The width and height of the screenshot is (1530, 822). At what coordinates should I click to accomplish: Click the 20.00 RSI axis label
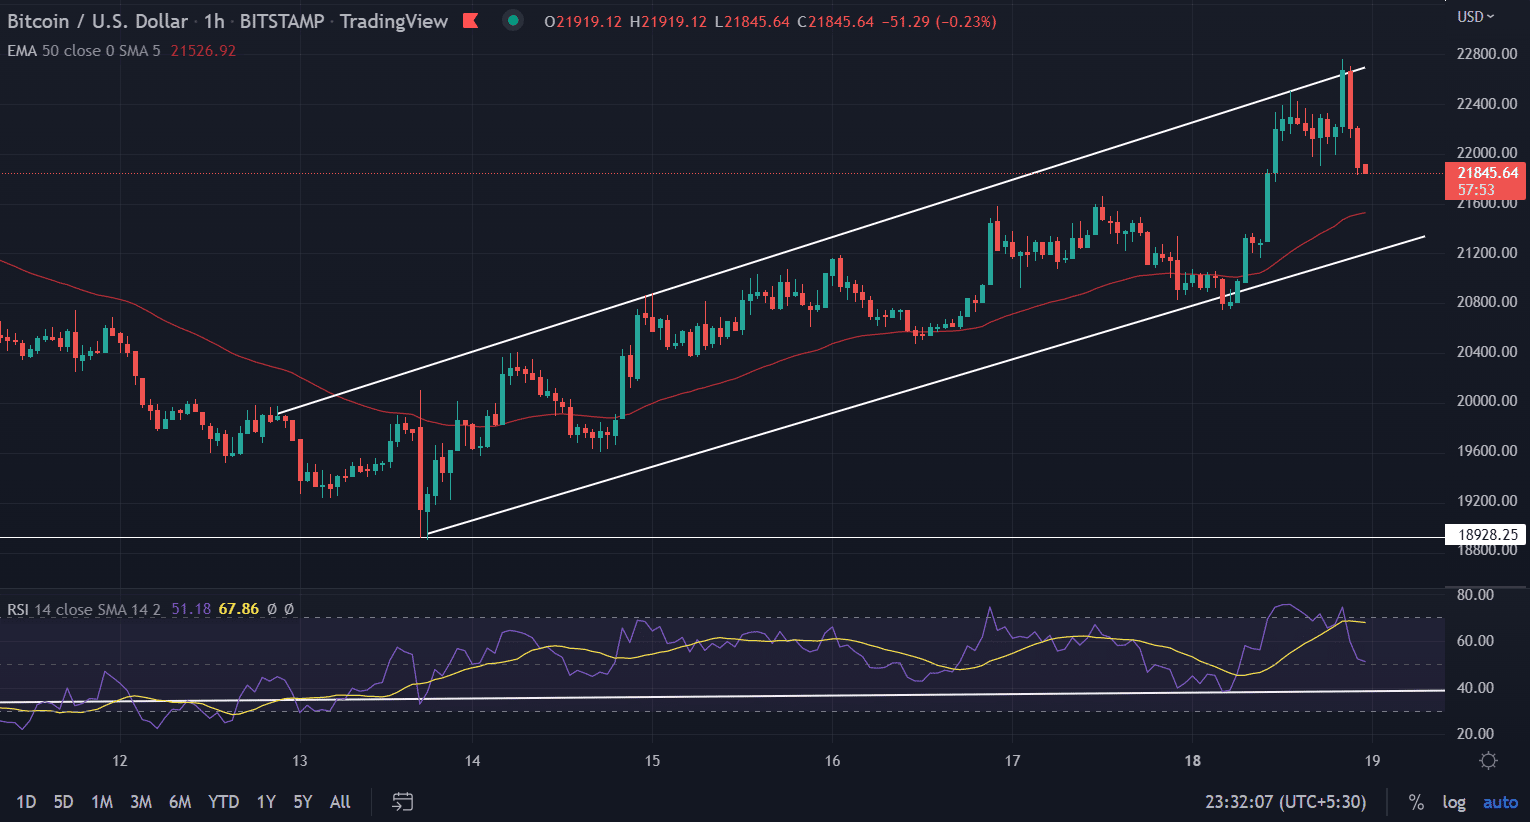(1476, 734)
